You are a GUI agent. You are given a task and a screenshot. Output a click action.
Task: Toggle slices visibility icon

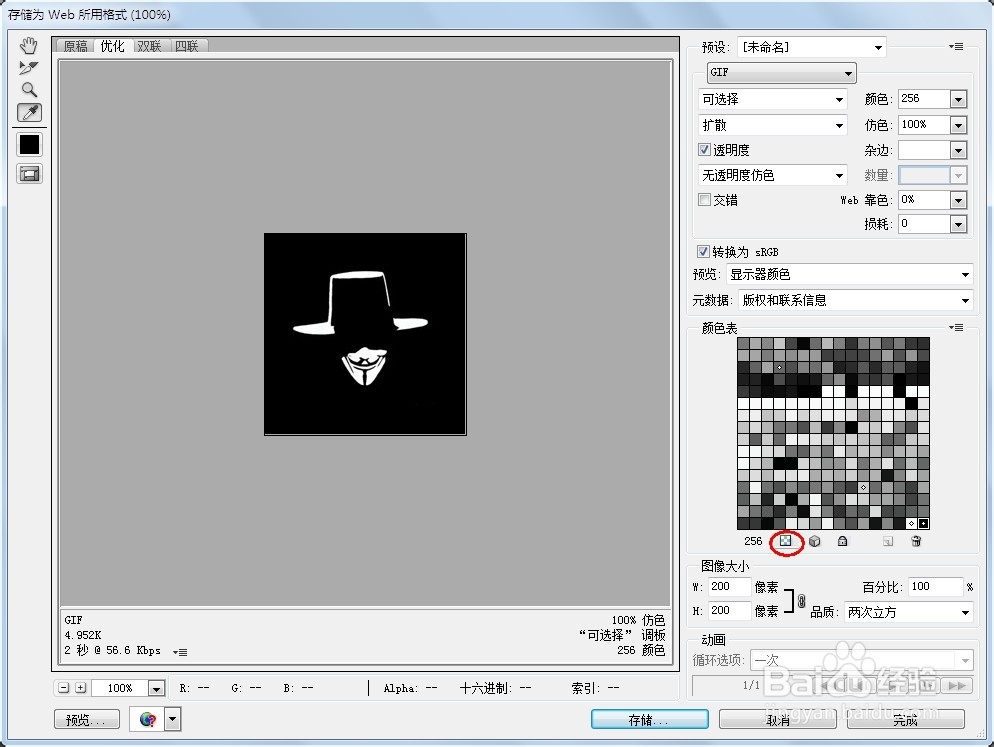tap(29, 174)
